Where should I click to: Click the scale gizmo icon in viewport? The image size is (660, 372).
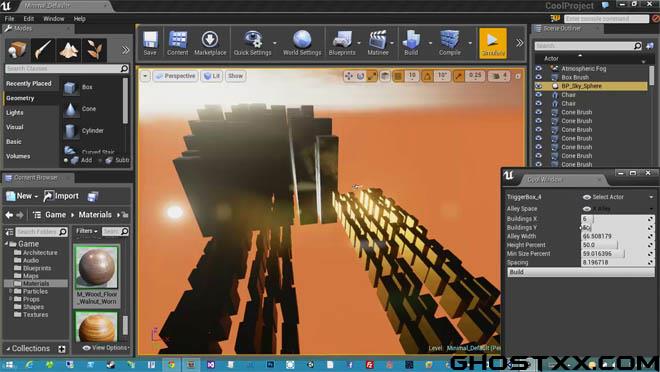tap(372, 76)
